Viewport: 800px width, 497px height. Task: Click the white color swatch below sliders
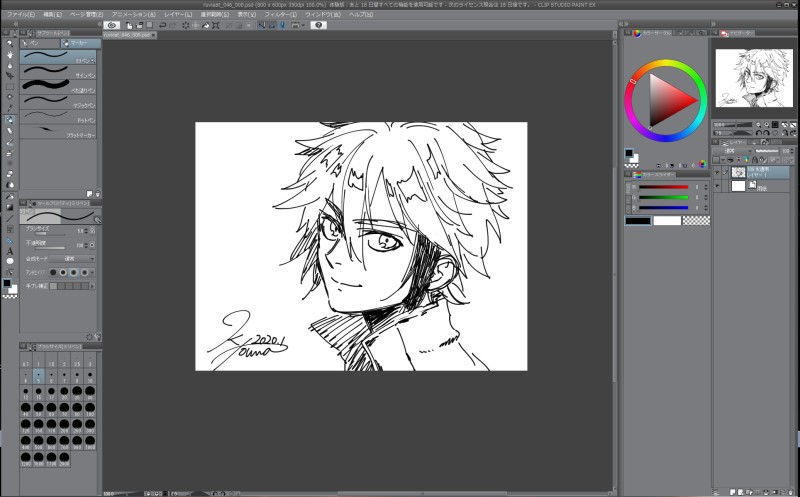(x=667, y=220)
